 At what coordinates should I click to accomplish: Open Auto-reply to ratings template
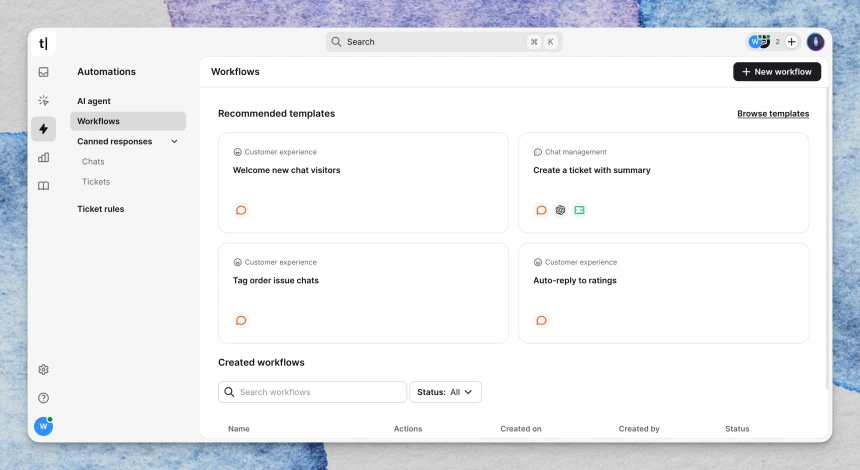(664, 293)
